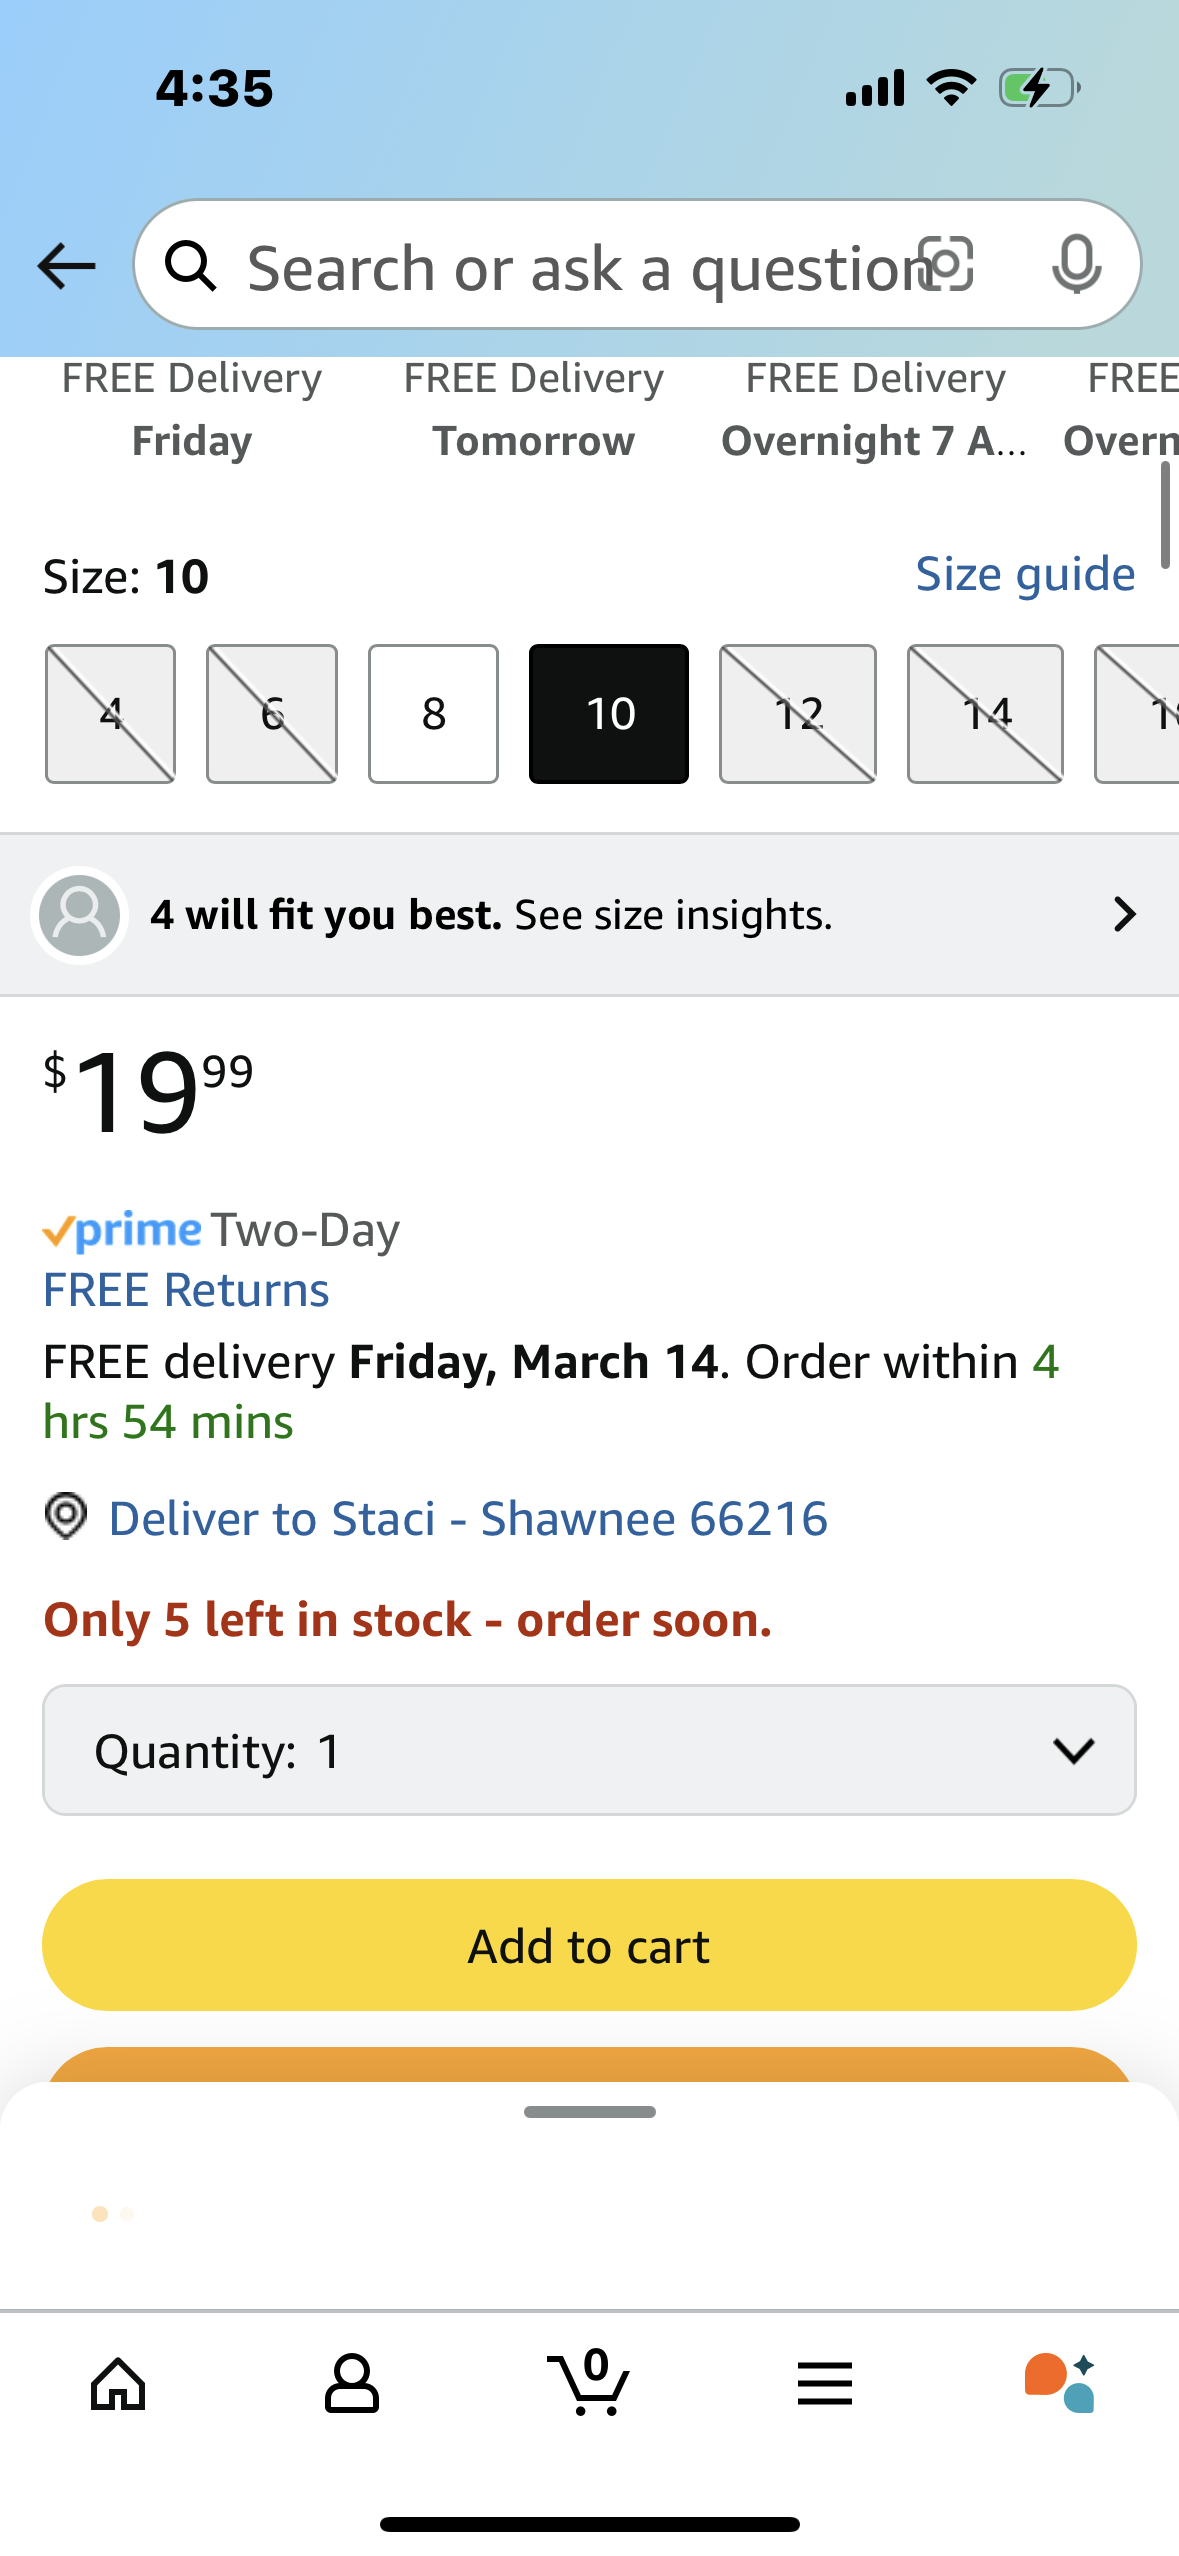1179x2556 pixels.
Task: Open size insights chevron arrow
Action: [1124, 914]
